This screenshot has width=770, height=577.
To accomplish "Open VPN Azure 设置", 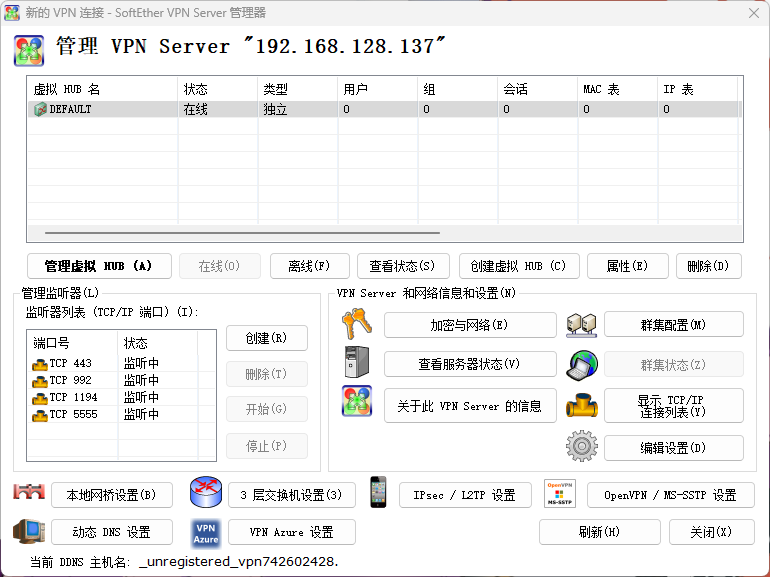I will [292, 532].
